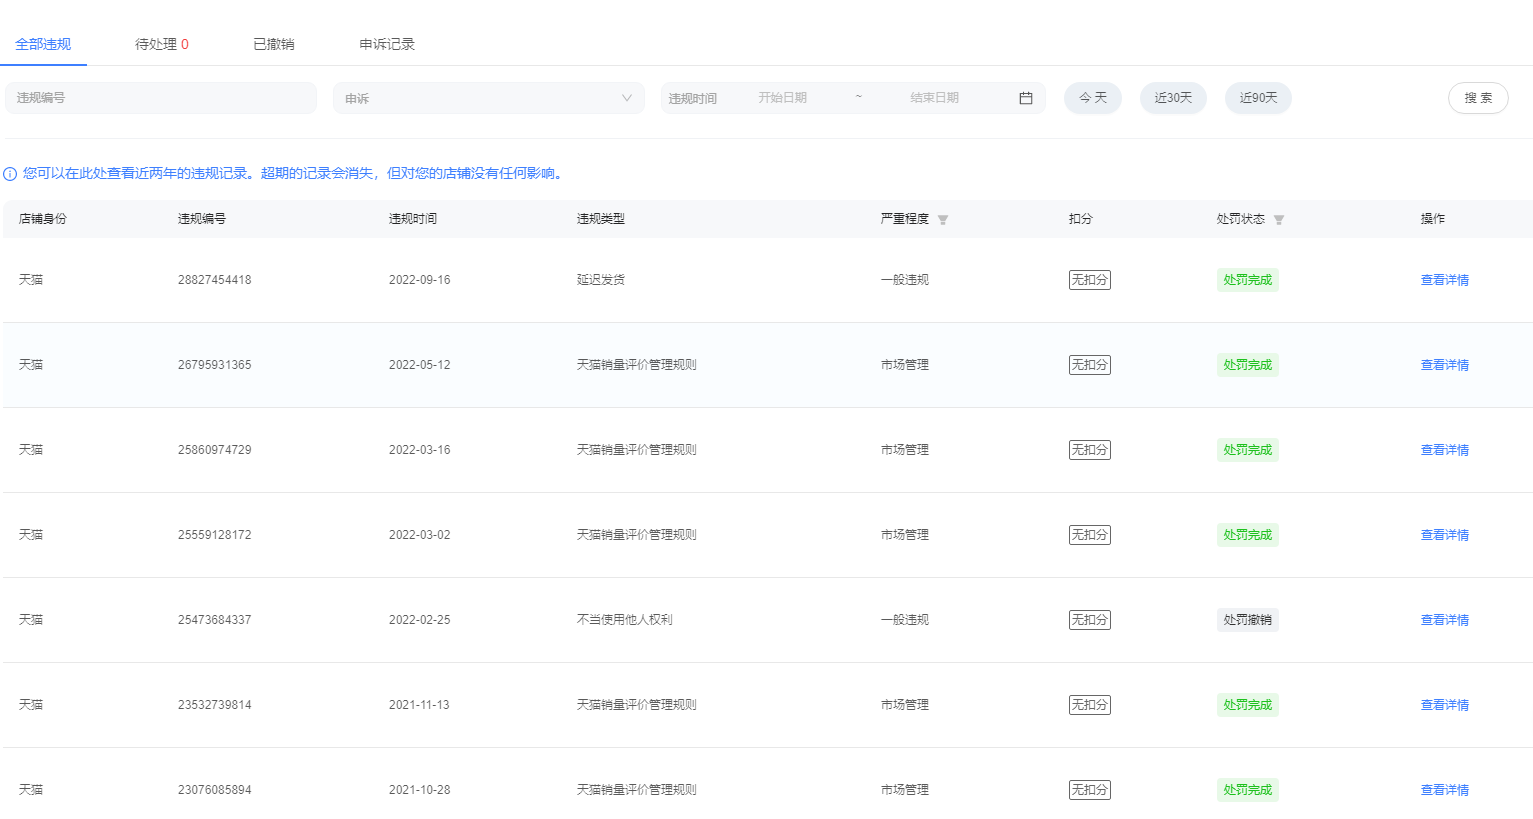Image resolution: width=1533 pixels, height=819 pixels.
Task: Click 天猫 in the 2021-10-28 row
Action: tap(31, 790)
